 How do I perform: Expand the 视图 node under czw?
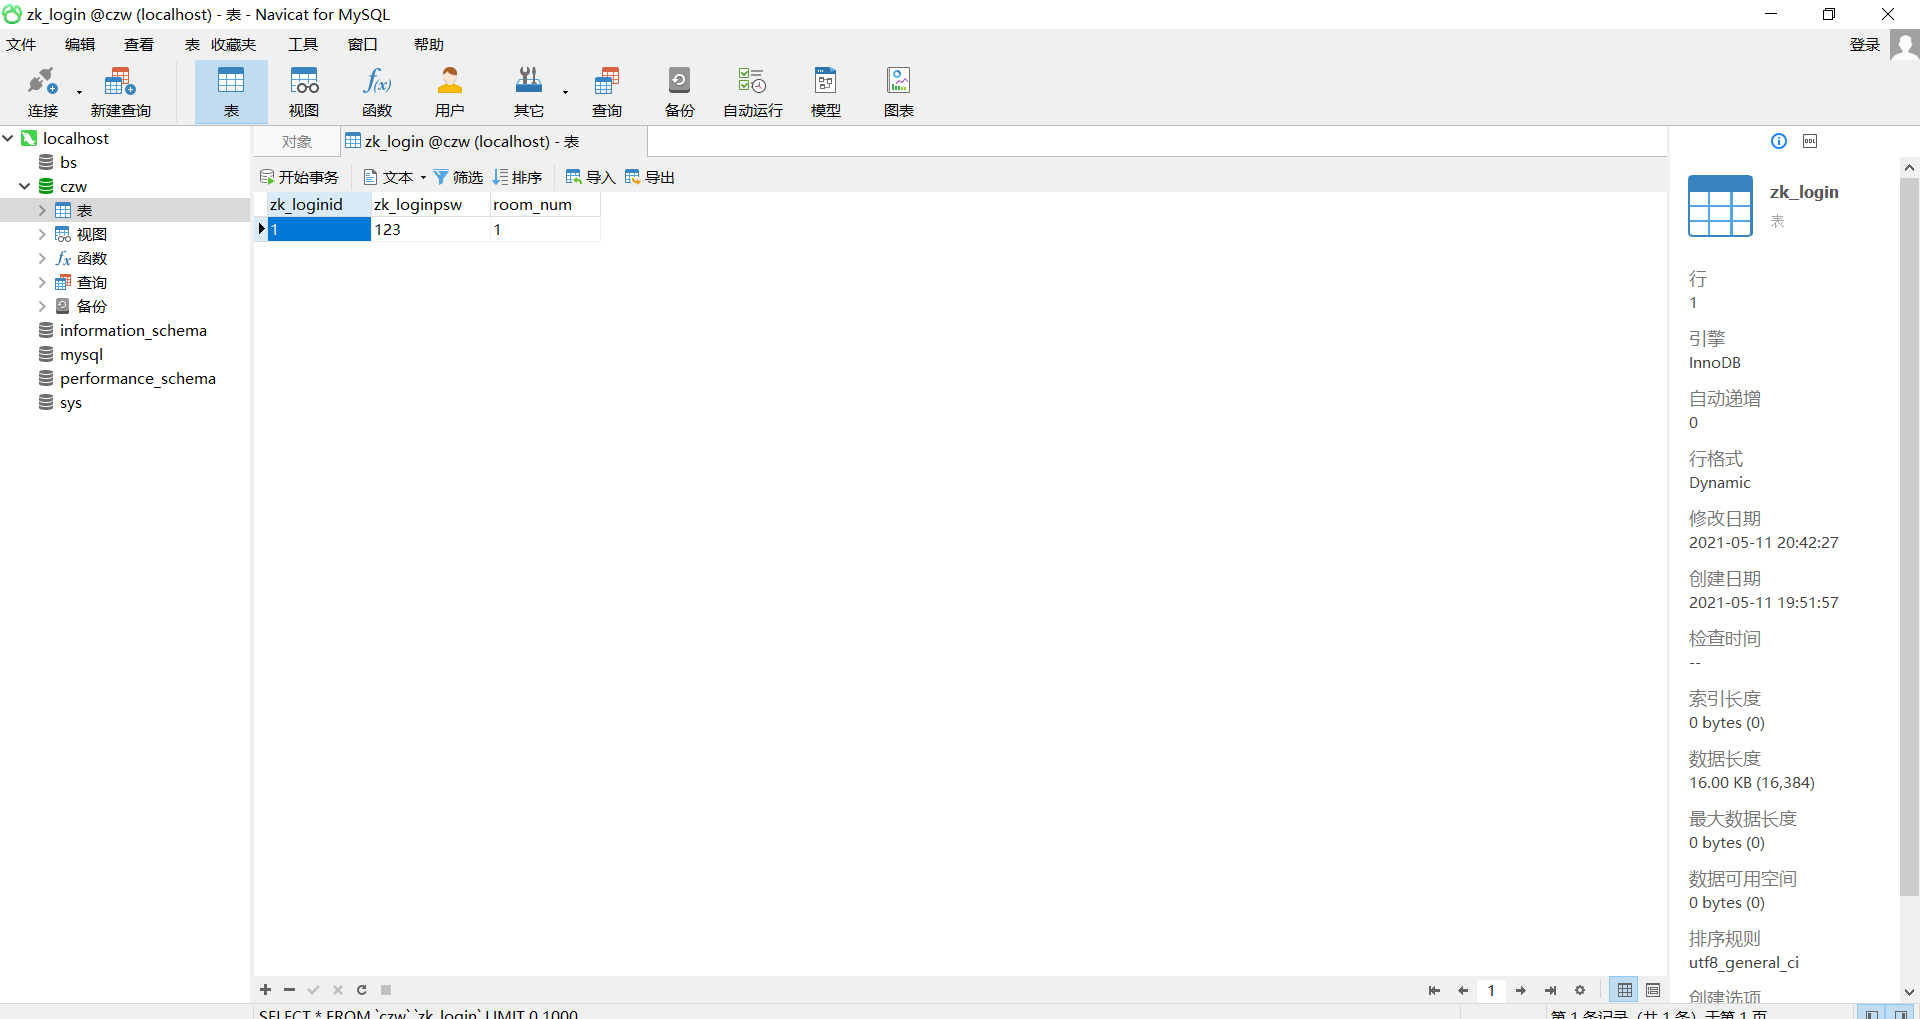tap(42, 234)
